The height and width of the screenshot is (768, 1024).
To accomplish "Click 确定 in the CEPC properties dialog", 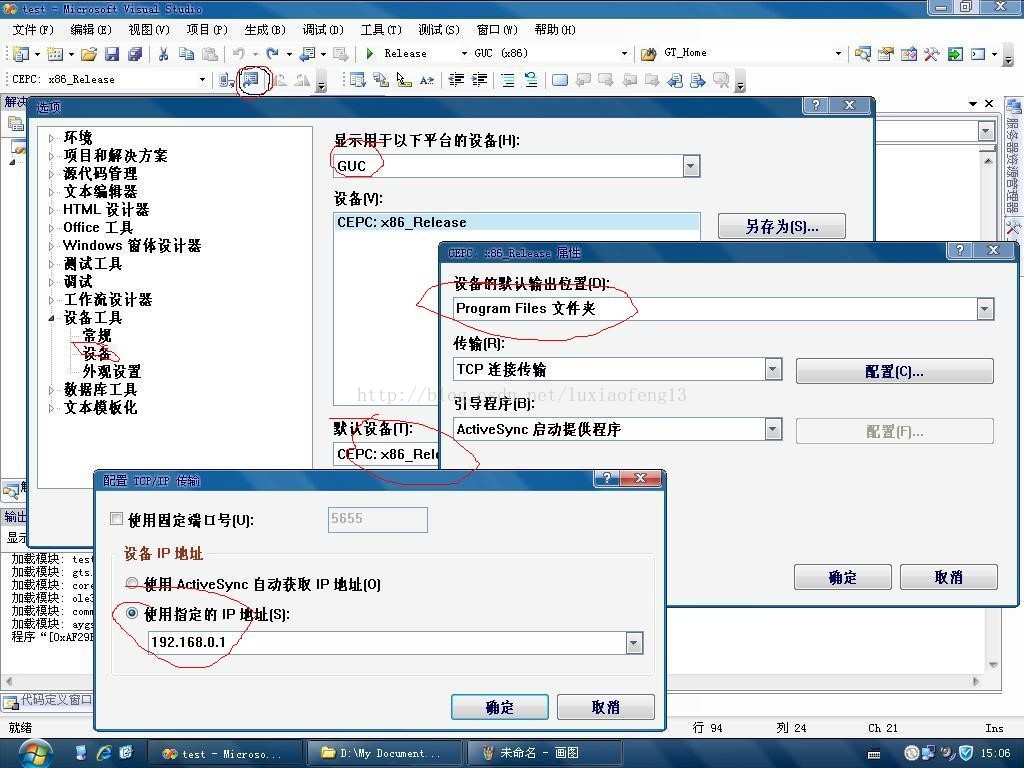I will point(842,577).
